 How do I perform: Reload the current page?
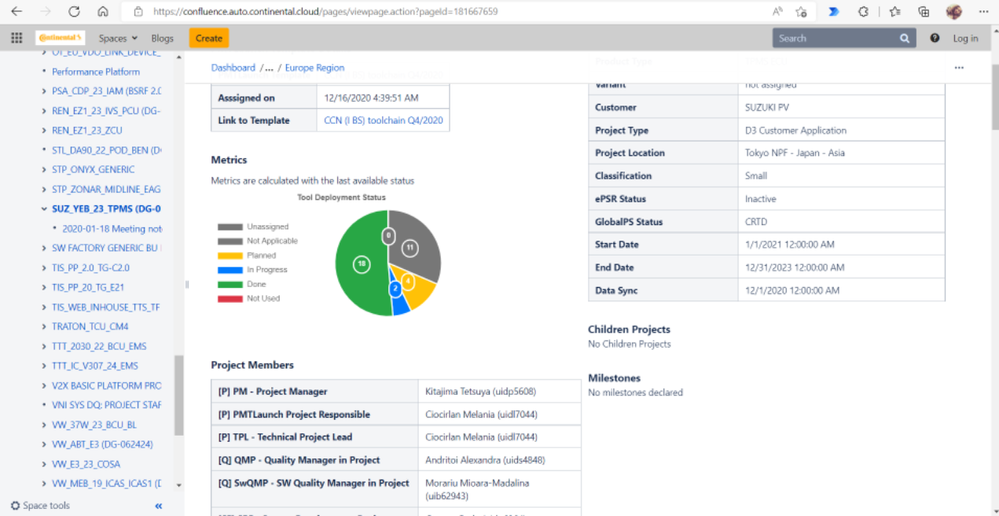point(74,11)
